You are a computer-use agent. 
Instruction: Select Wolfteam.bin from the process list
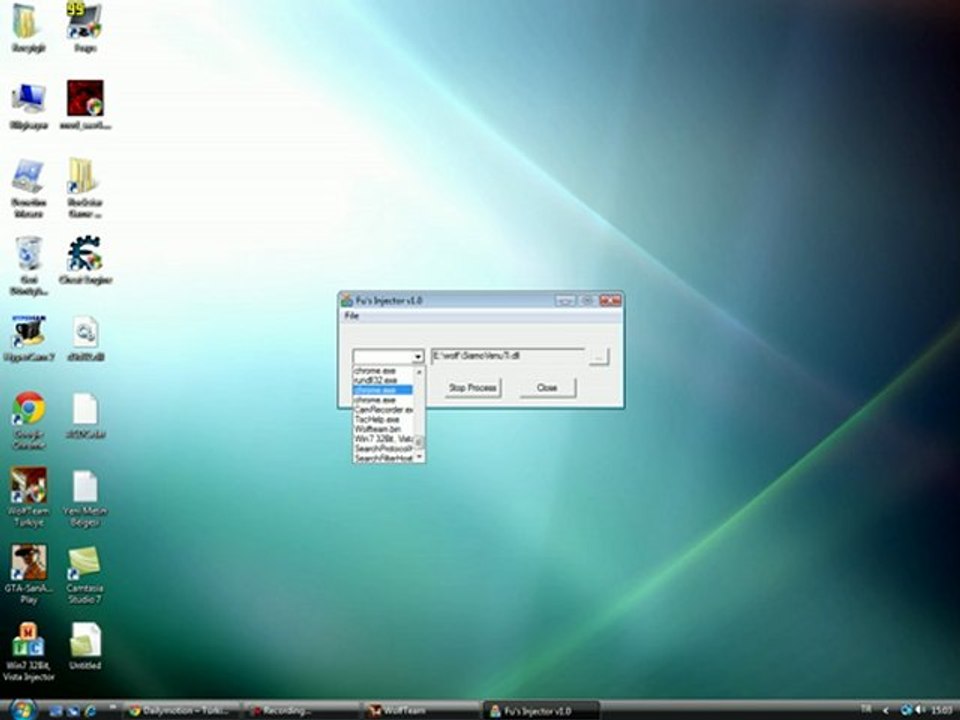(x=383, y=429)
